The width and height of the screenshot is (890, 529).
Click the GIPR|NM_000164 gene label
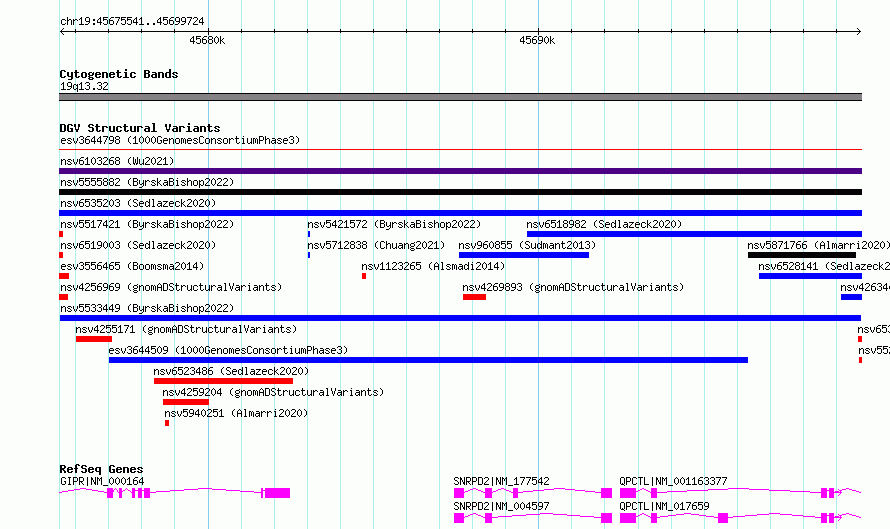click(x=102, y=481)
